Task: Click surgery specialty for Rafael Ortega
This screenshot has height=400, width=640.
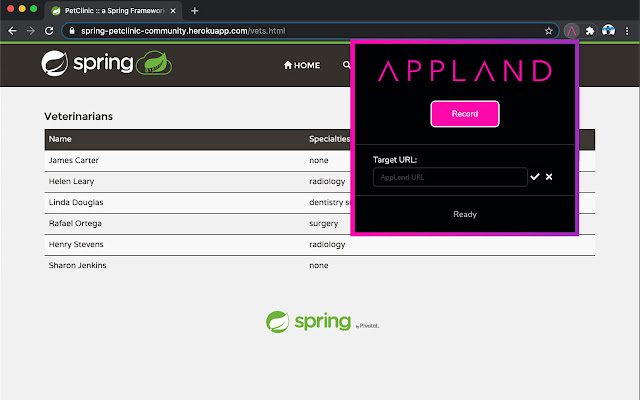Action: 324,224
